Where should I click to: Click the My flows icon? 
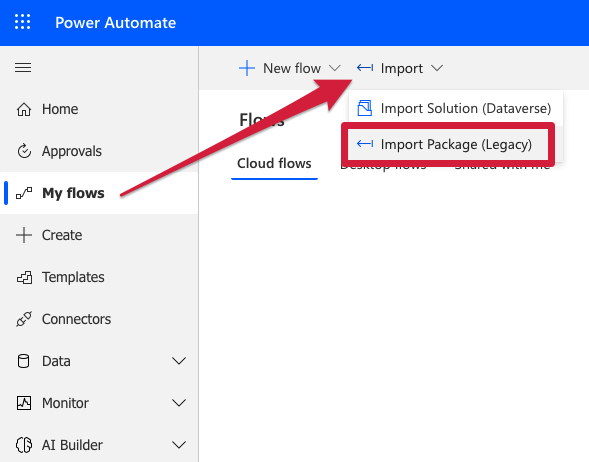coord(24,193)
